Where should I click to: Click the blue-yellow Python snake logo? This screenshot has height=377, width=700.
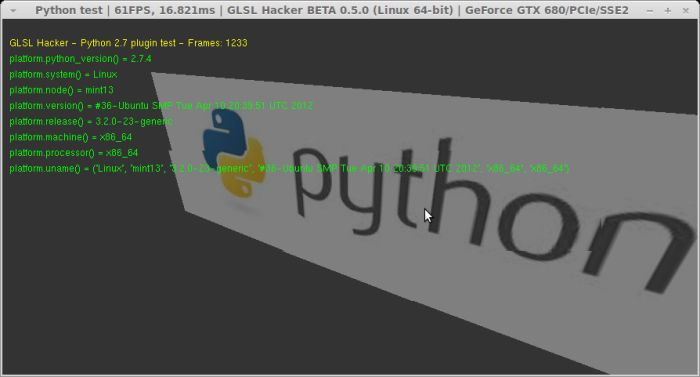coord(234,153)
